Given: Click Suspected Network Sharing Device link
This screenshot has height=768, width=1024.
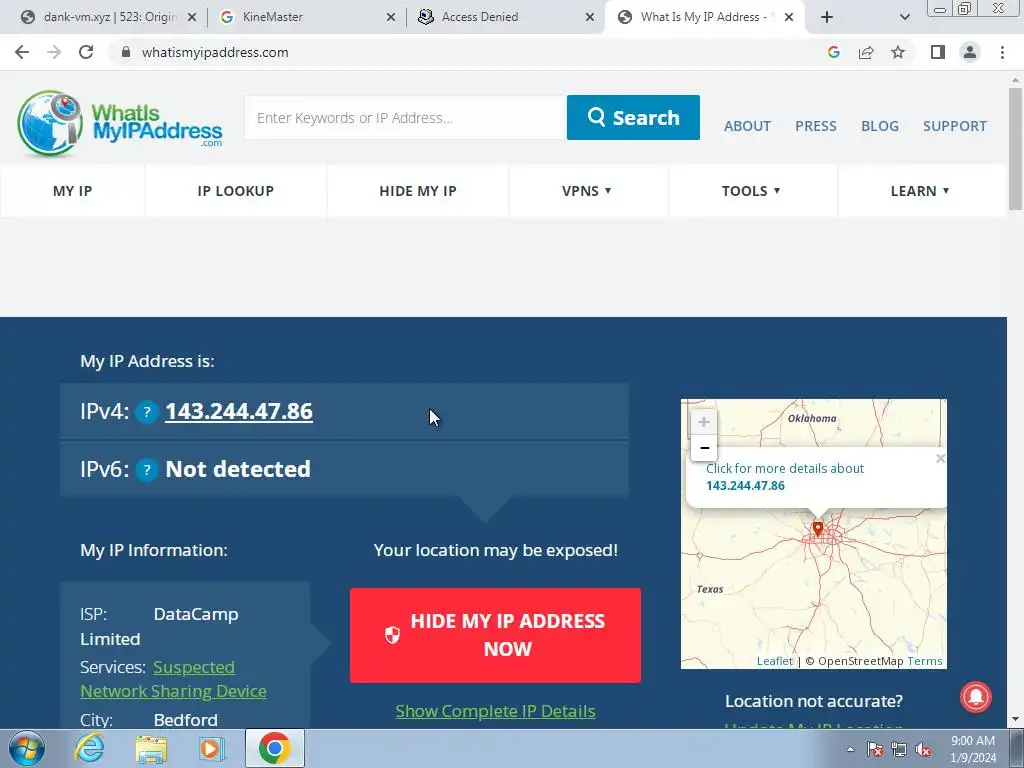Looking at the screenshot, I should pos(173,679).
